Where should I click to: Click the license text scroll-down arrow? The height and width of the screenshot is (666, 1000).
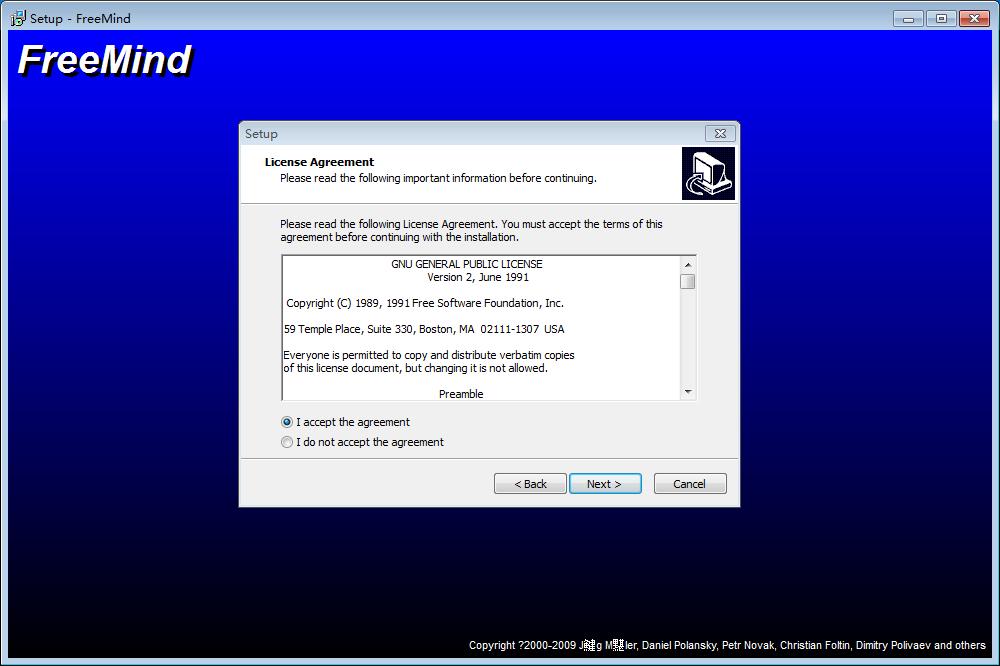click(688, 392)
